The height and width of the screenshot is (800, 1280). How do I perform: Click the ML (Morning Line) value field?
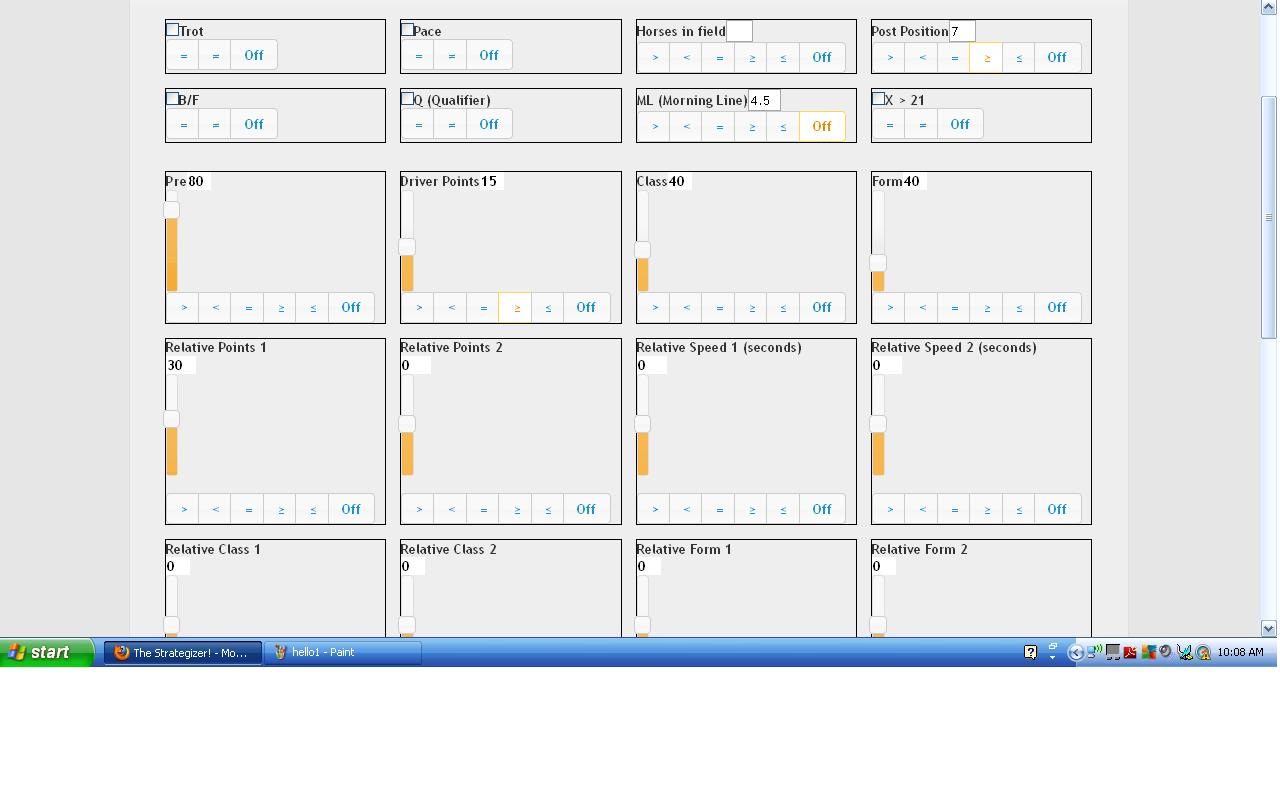click(763, 100)
